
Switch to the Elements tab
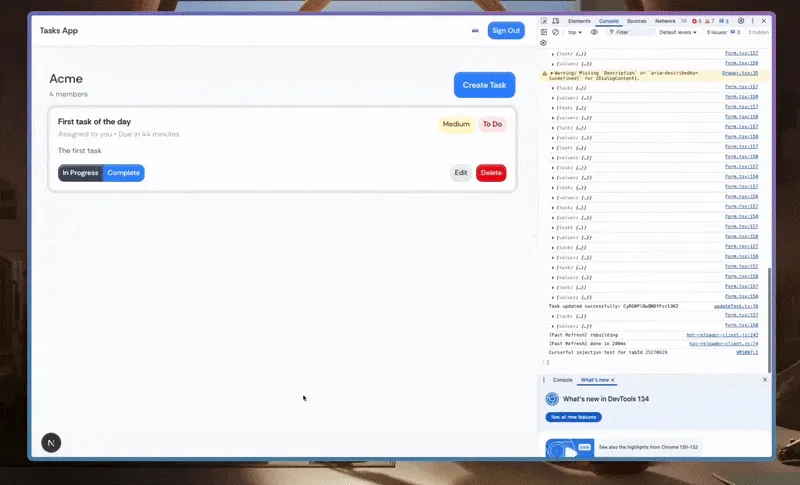tap(578, 20)
